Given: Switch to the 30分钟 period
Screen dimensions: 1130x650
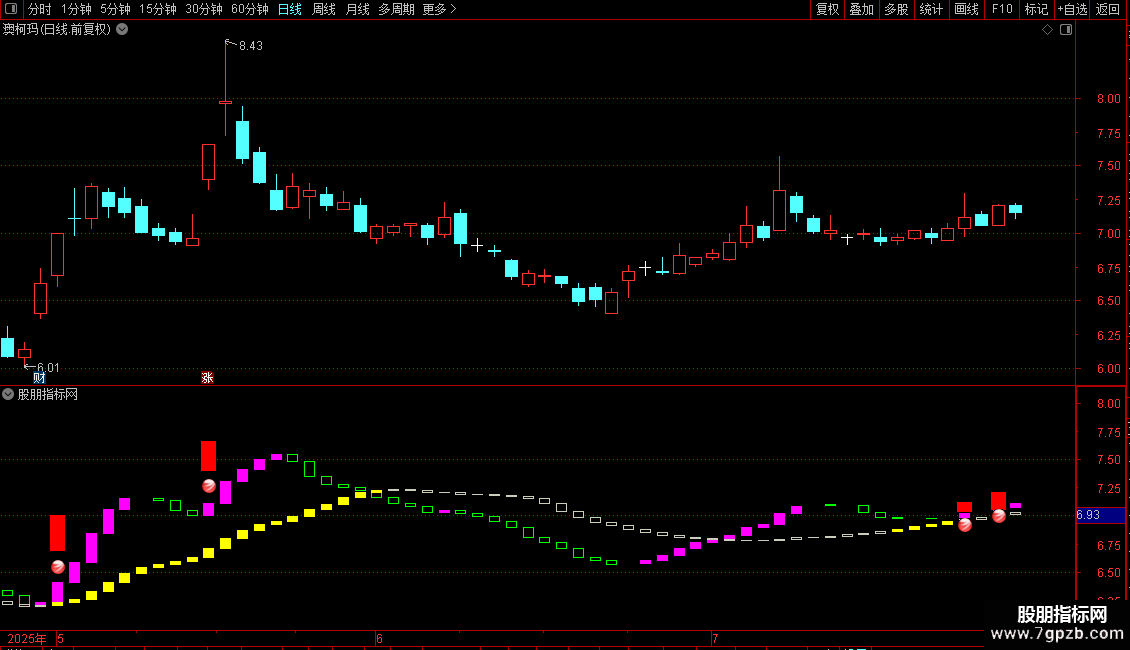Looking at the screenshot, I should point(203,9).
